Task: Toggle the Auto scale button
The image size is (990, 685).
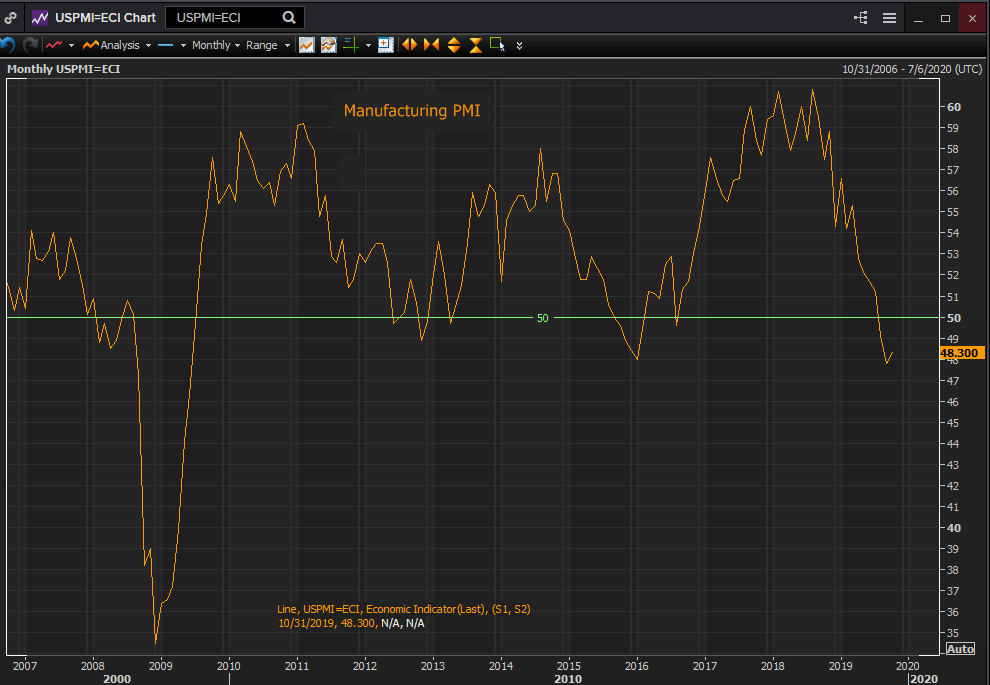Action: pos(960,649)
